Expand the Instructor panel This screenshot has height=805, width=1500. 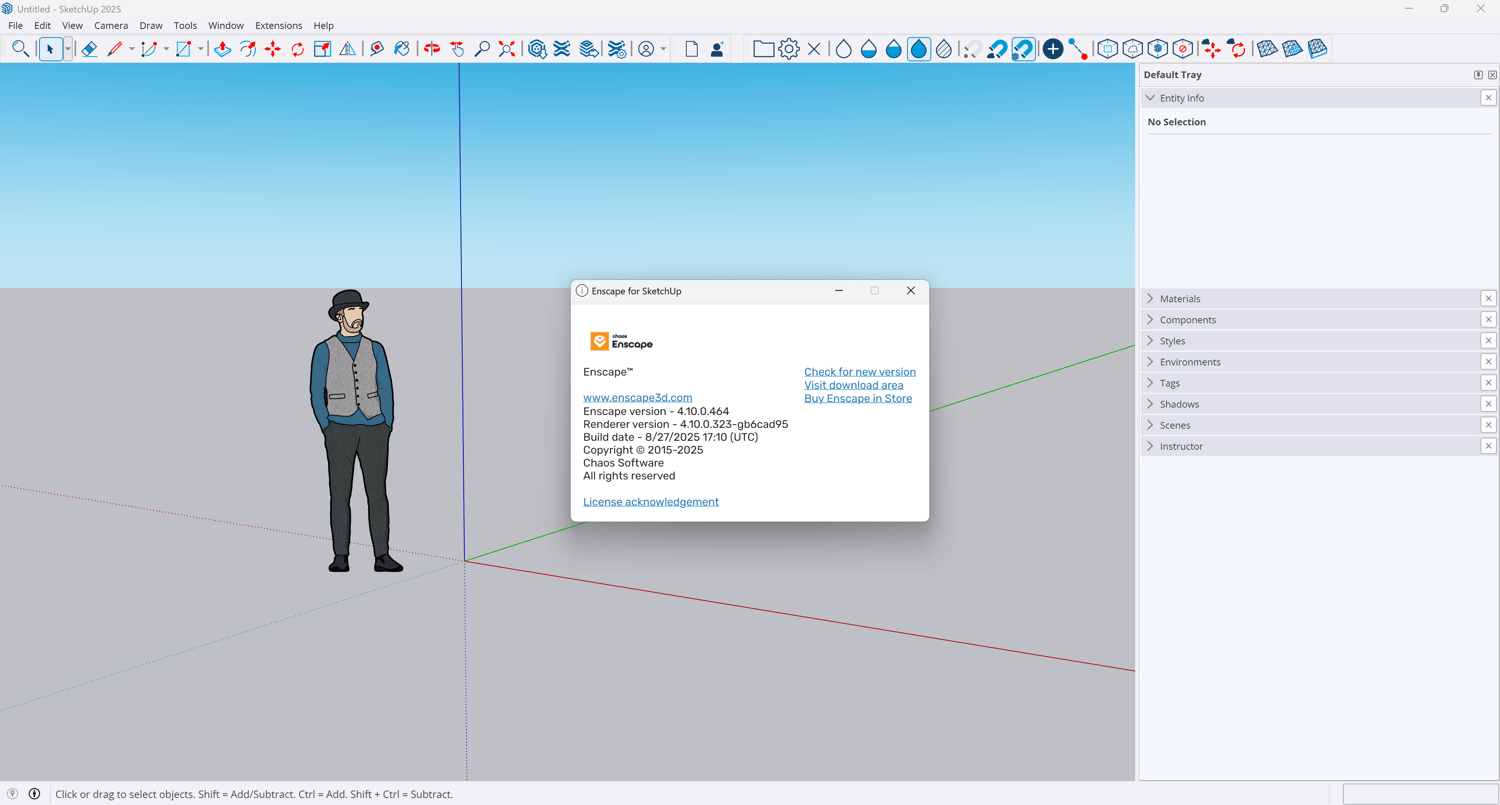point(1150,446)
